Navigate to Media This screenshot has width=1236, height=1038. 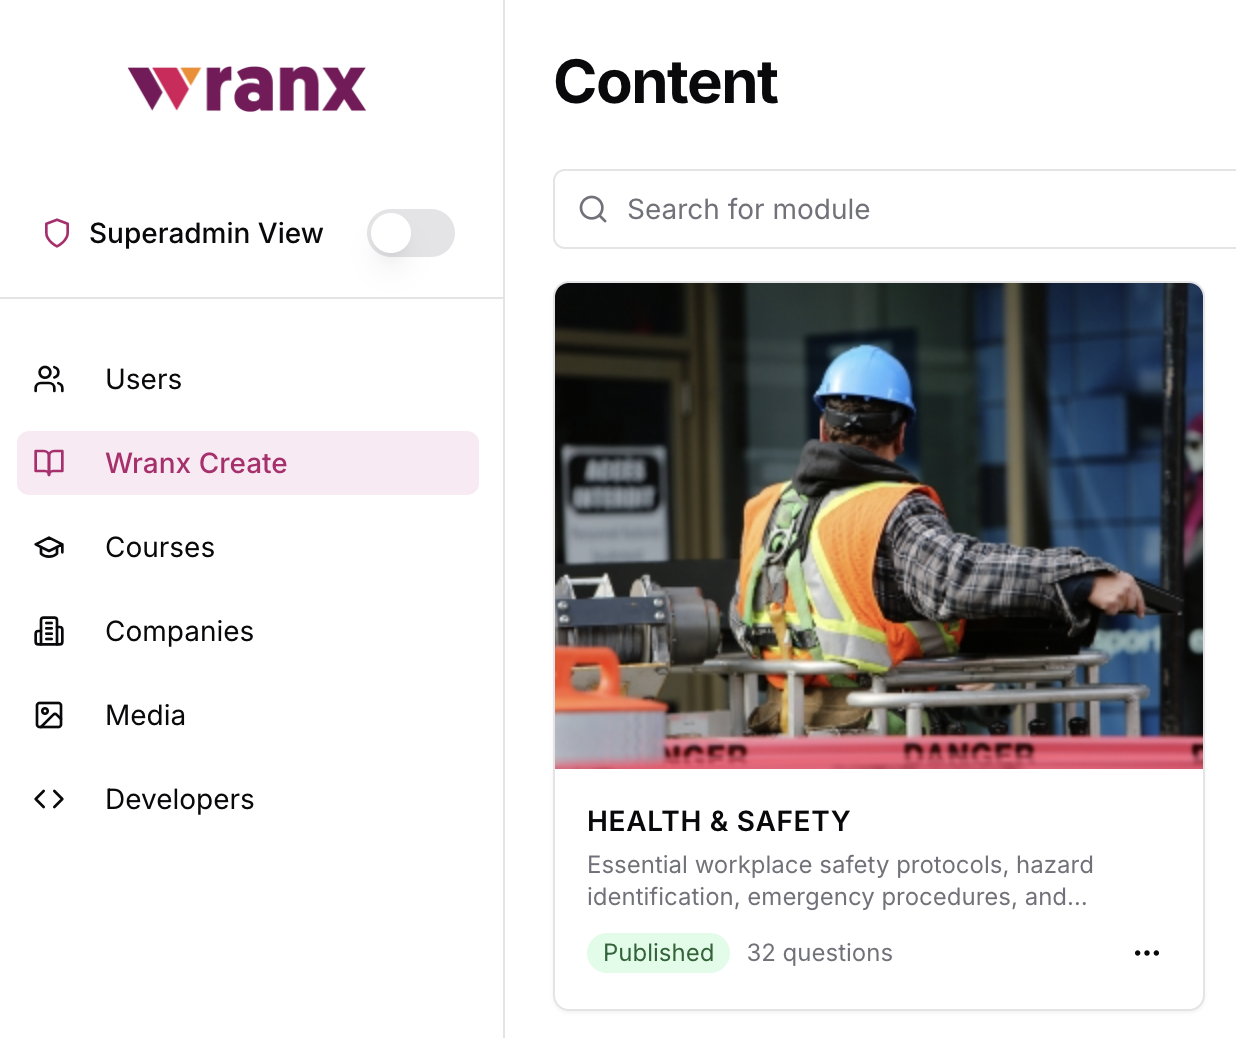248,715
